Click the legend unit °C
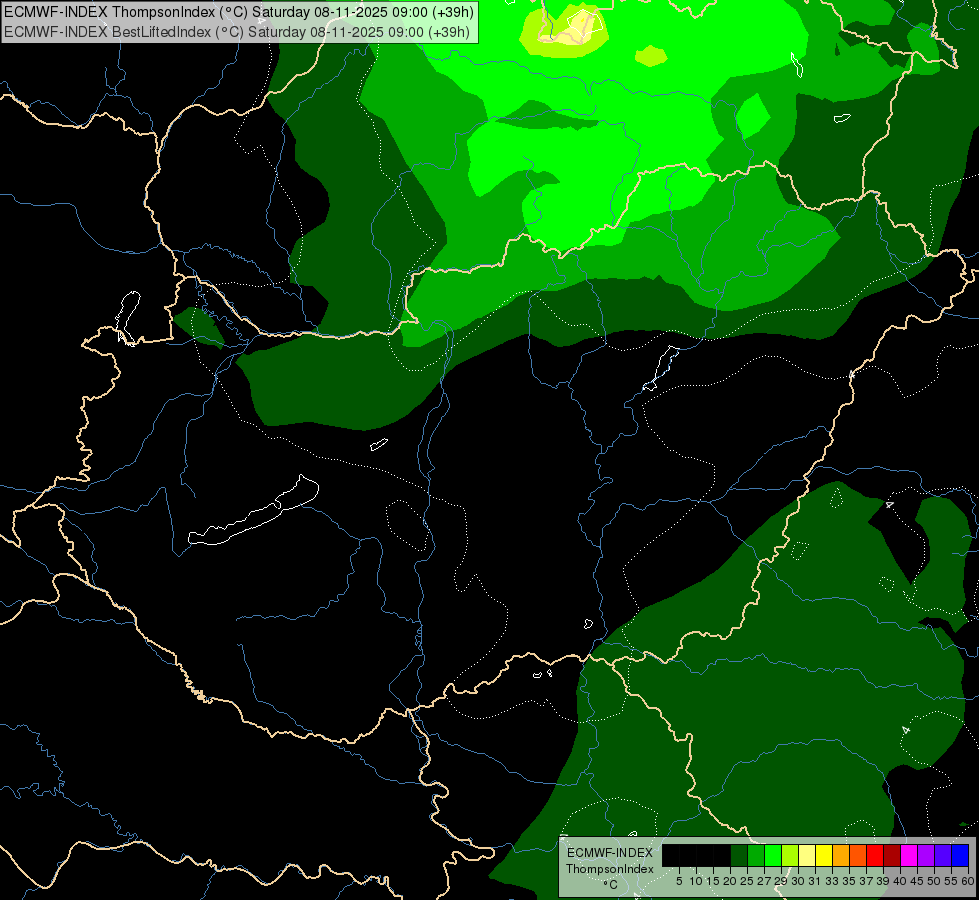979x900 pixels. 611,884
